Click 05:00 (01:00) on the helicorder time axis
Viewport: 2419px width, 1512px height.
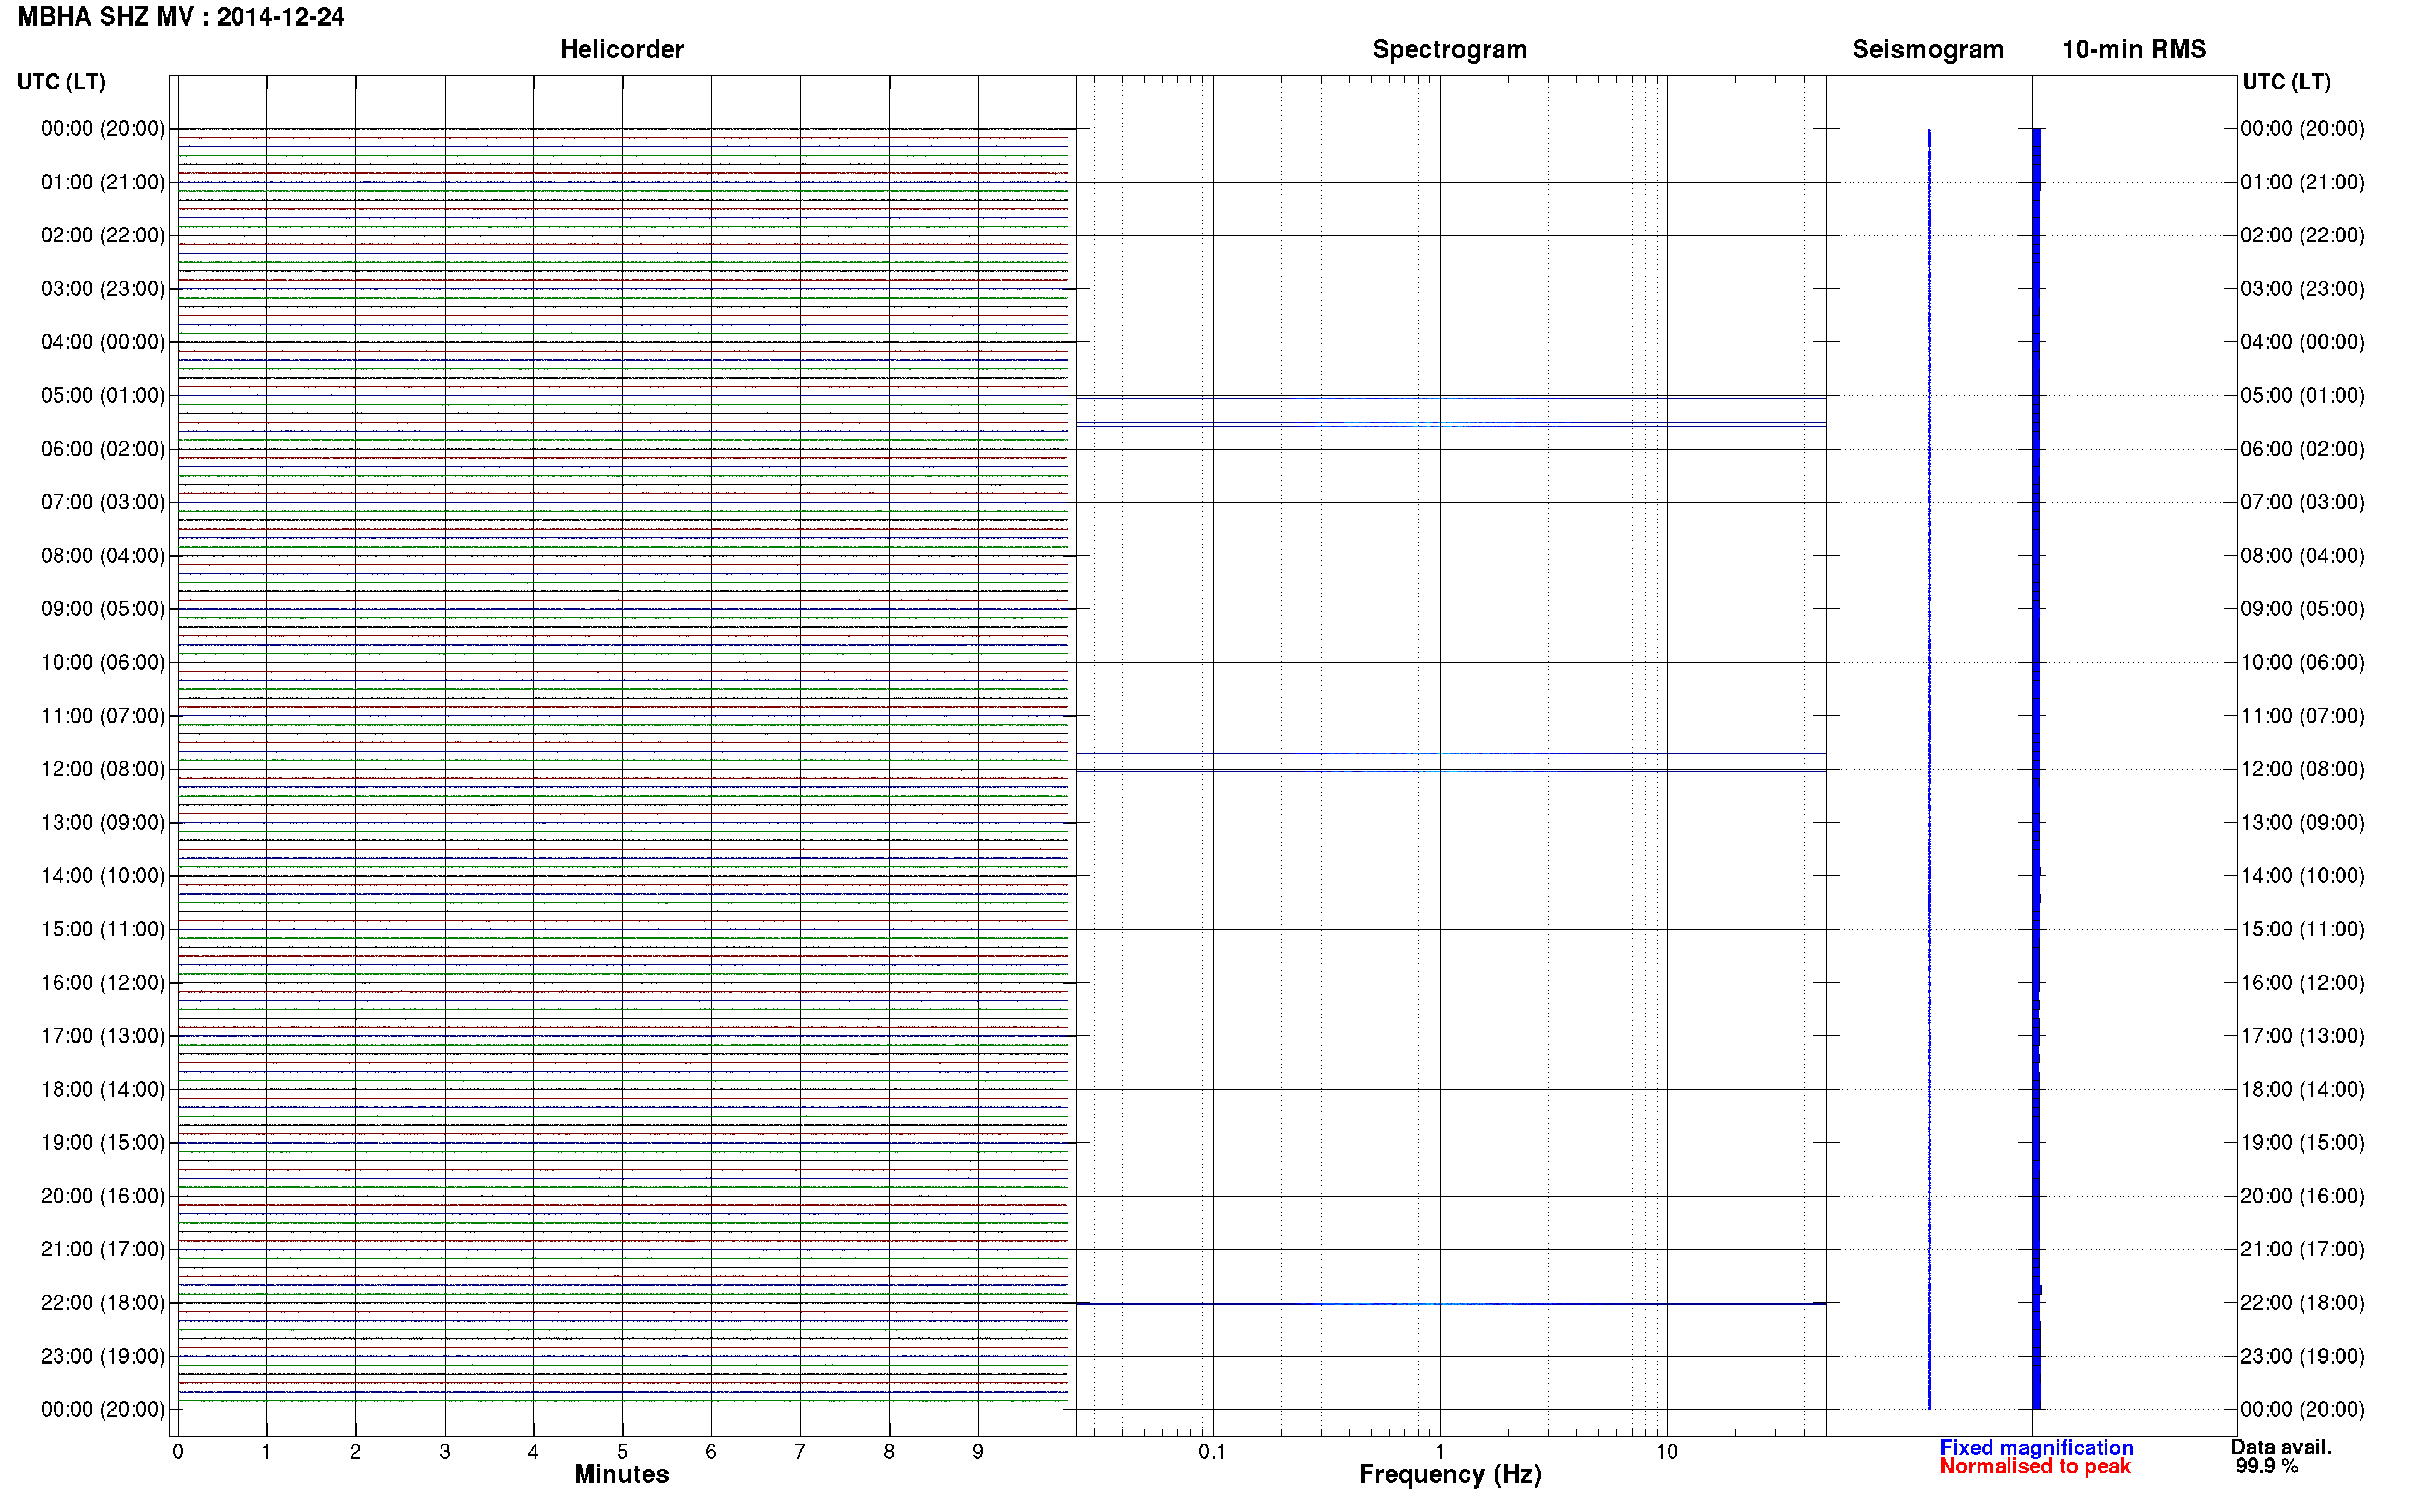[103, 395]
